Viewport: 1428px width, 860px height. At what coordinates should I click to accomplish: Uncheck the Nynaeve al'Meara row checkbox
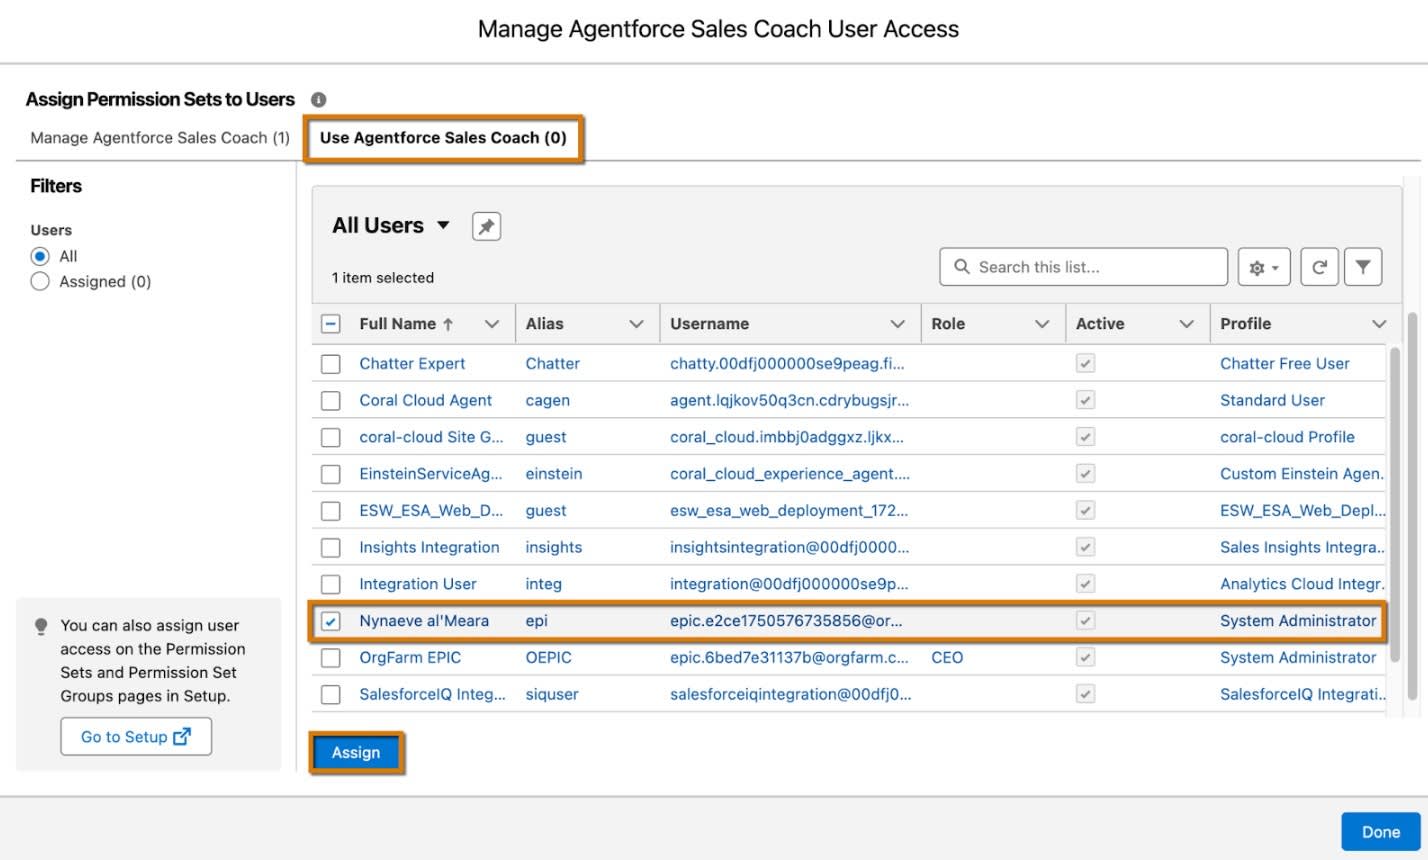coord(331,621)
